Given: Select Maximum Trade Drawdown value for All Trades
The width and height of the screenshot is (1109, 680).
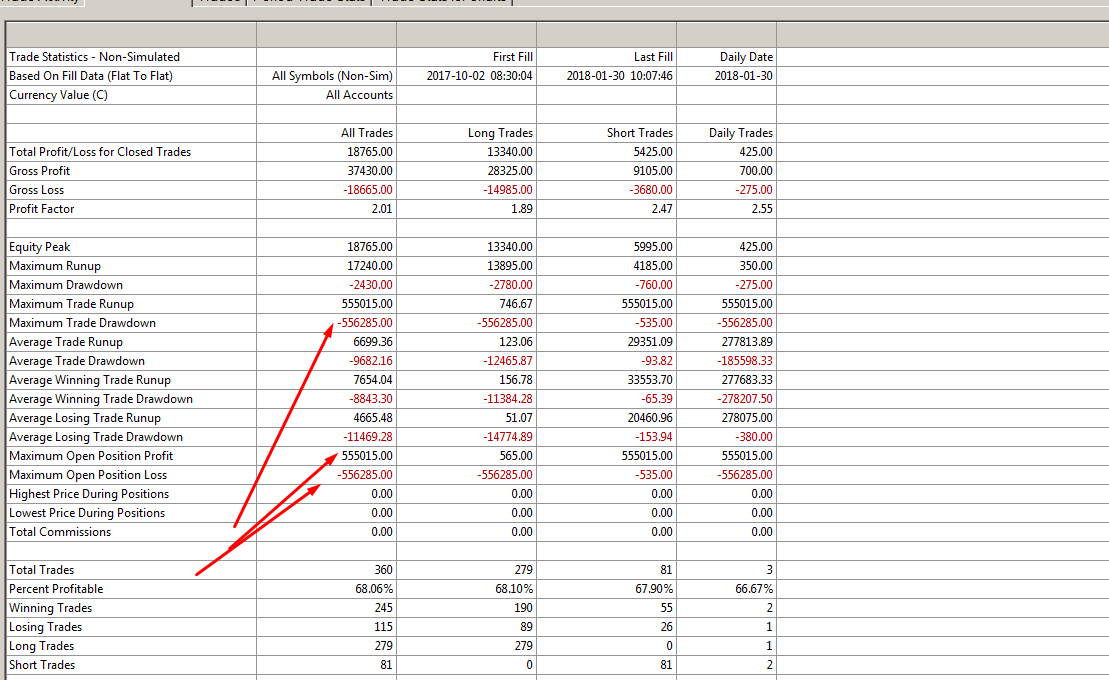Looking at the screenshot, I should click(364, 323).
